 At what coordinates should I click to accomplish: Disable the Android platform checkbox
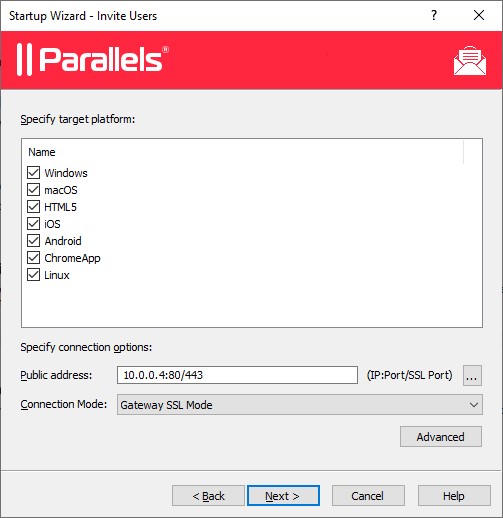33,241
